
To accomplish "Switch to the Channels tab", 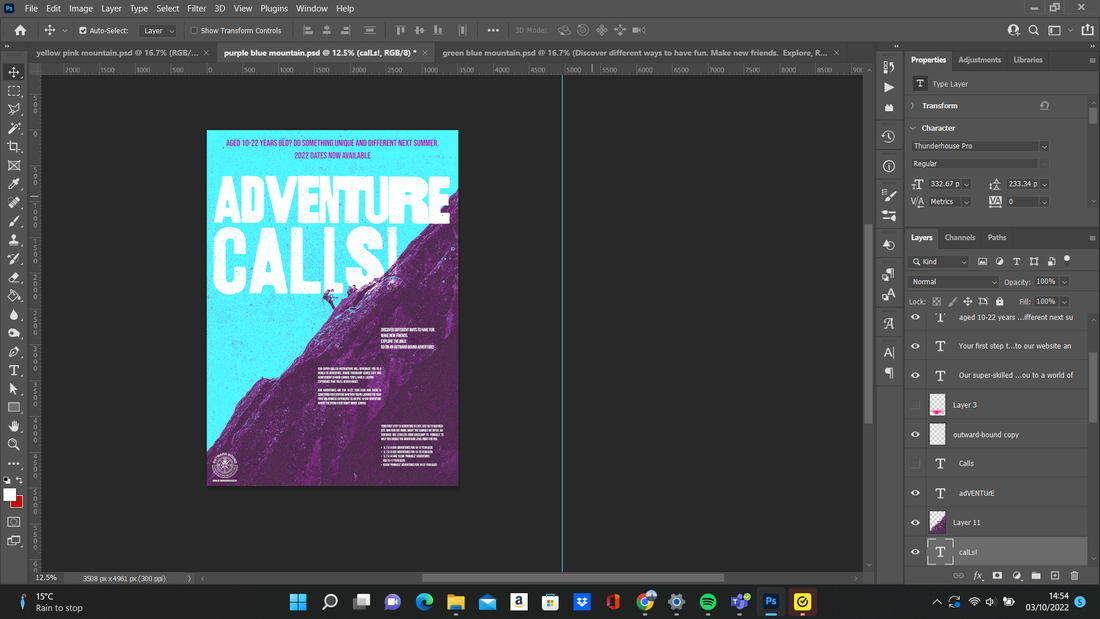I will 960,237.
